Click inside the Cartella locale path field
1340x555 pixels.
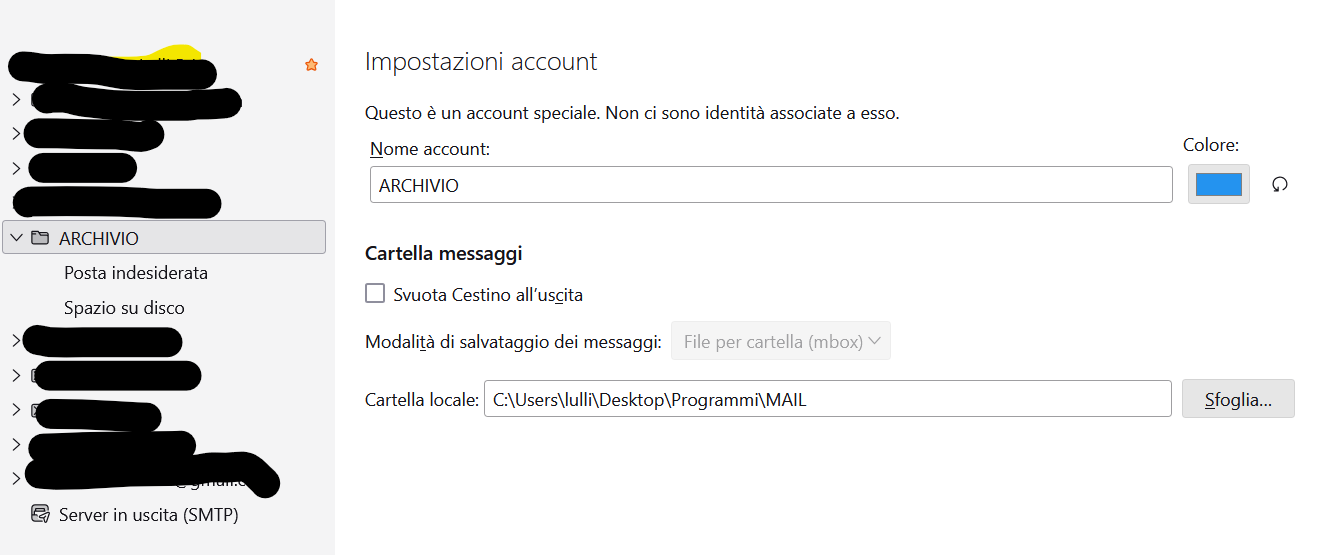point(826,400)
